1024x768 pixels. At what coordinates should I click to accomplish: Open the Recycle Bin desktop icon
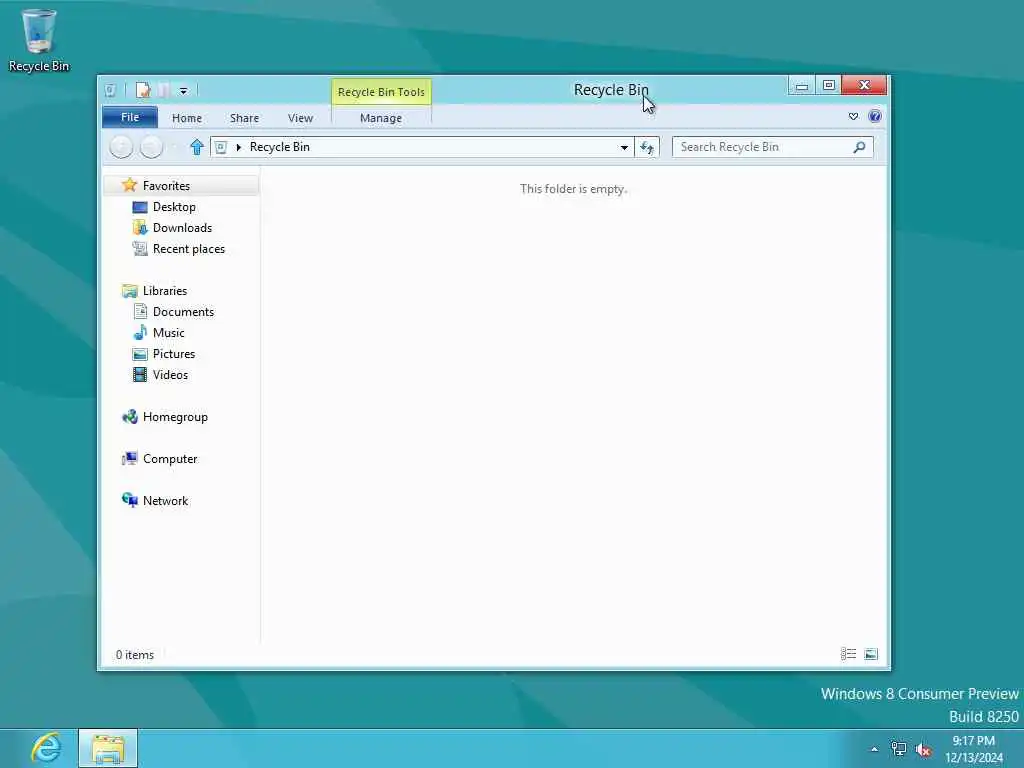click(39, 40)
